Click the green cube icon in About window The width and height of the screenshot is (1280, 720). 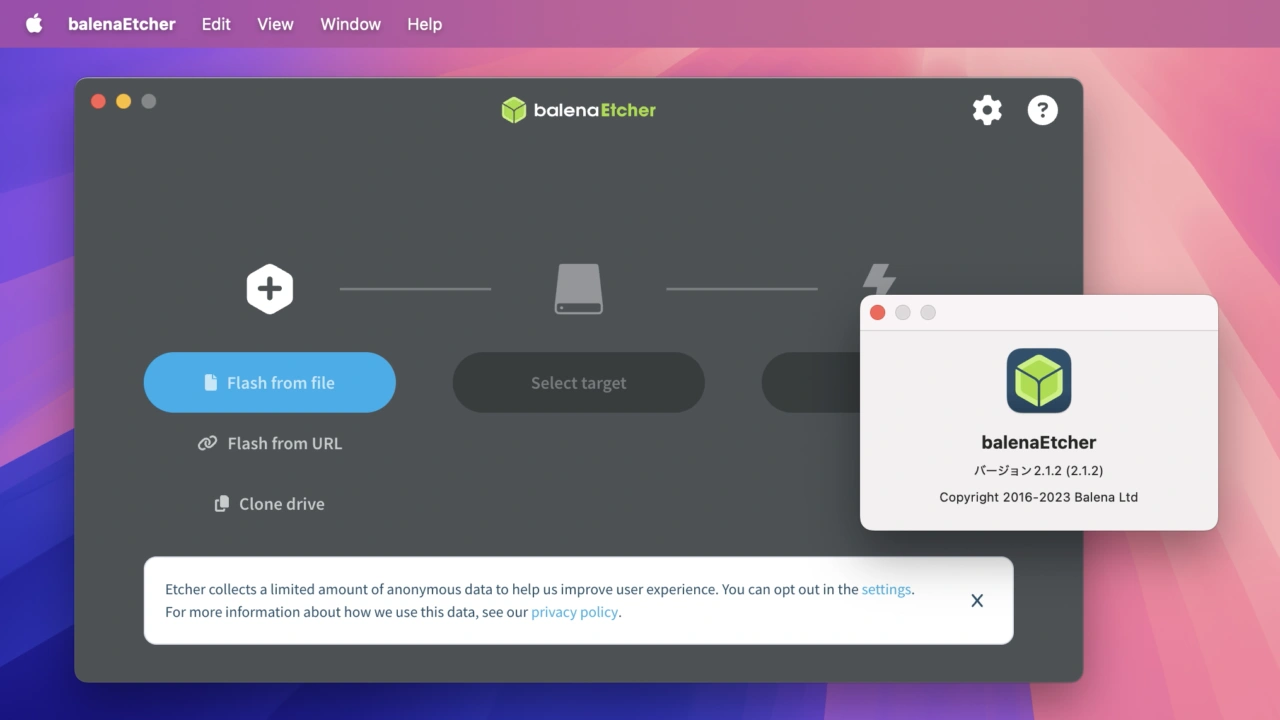tap(1038, 380)
